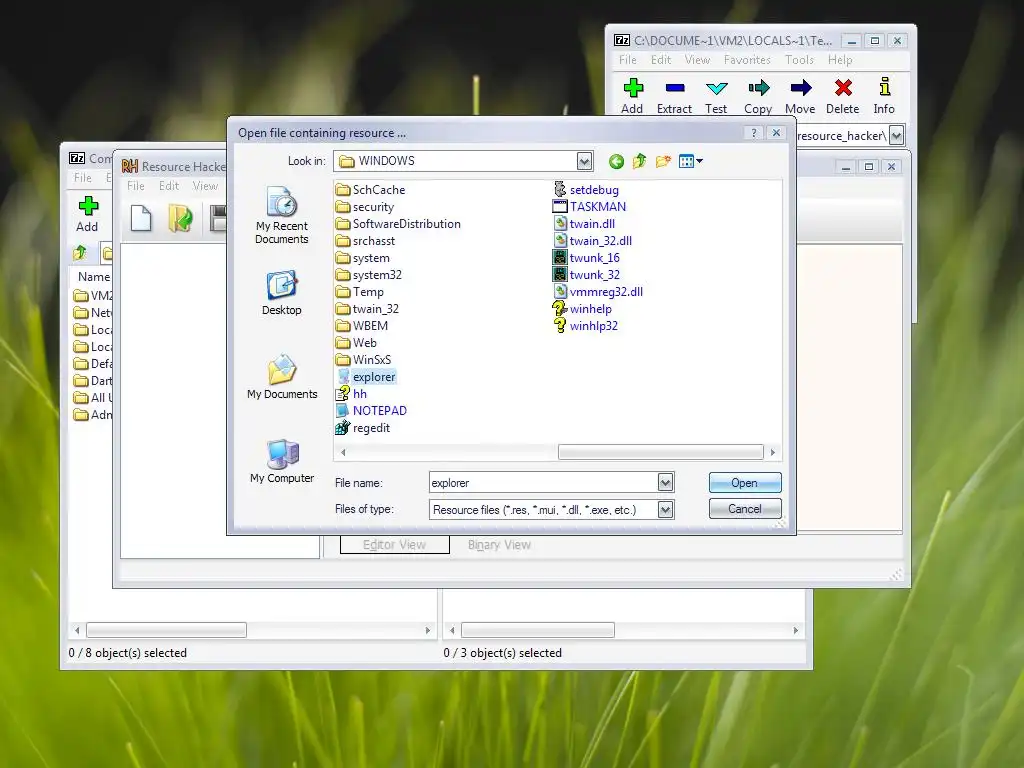Image resolution: width=1024 pixels, height=768 pixels.
Task: Select the winhlp32 file
Action: tap(585, 326)
